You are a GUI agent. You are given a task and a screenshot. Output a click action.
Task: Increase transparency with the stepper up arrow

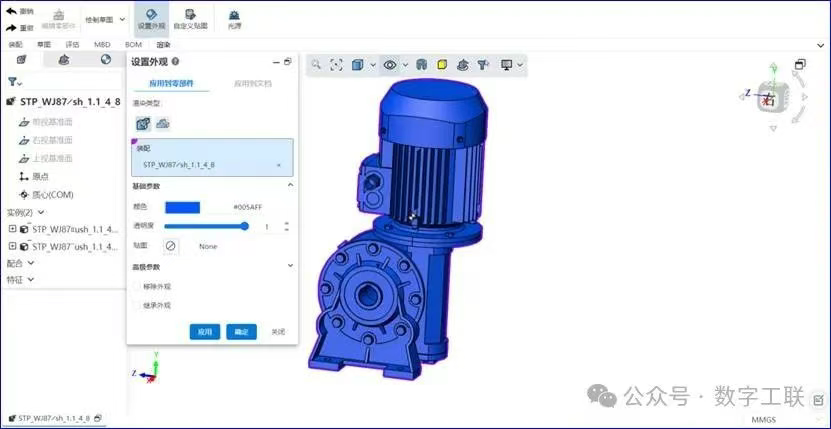[x=287, y=223]
